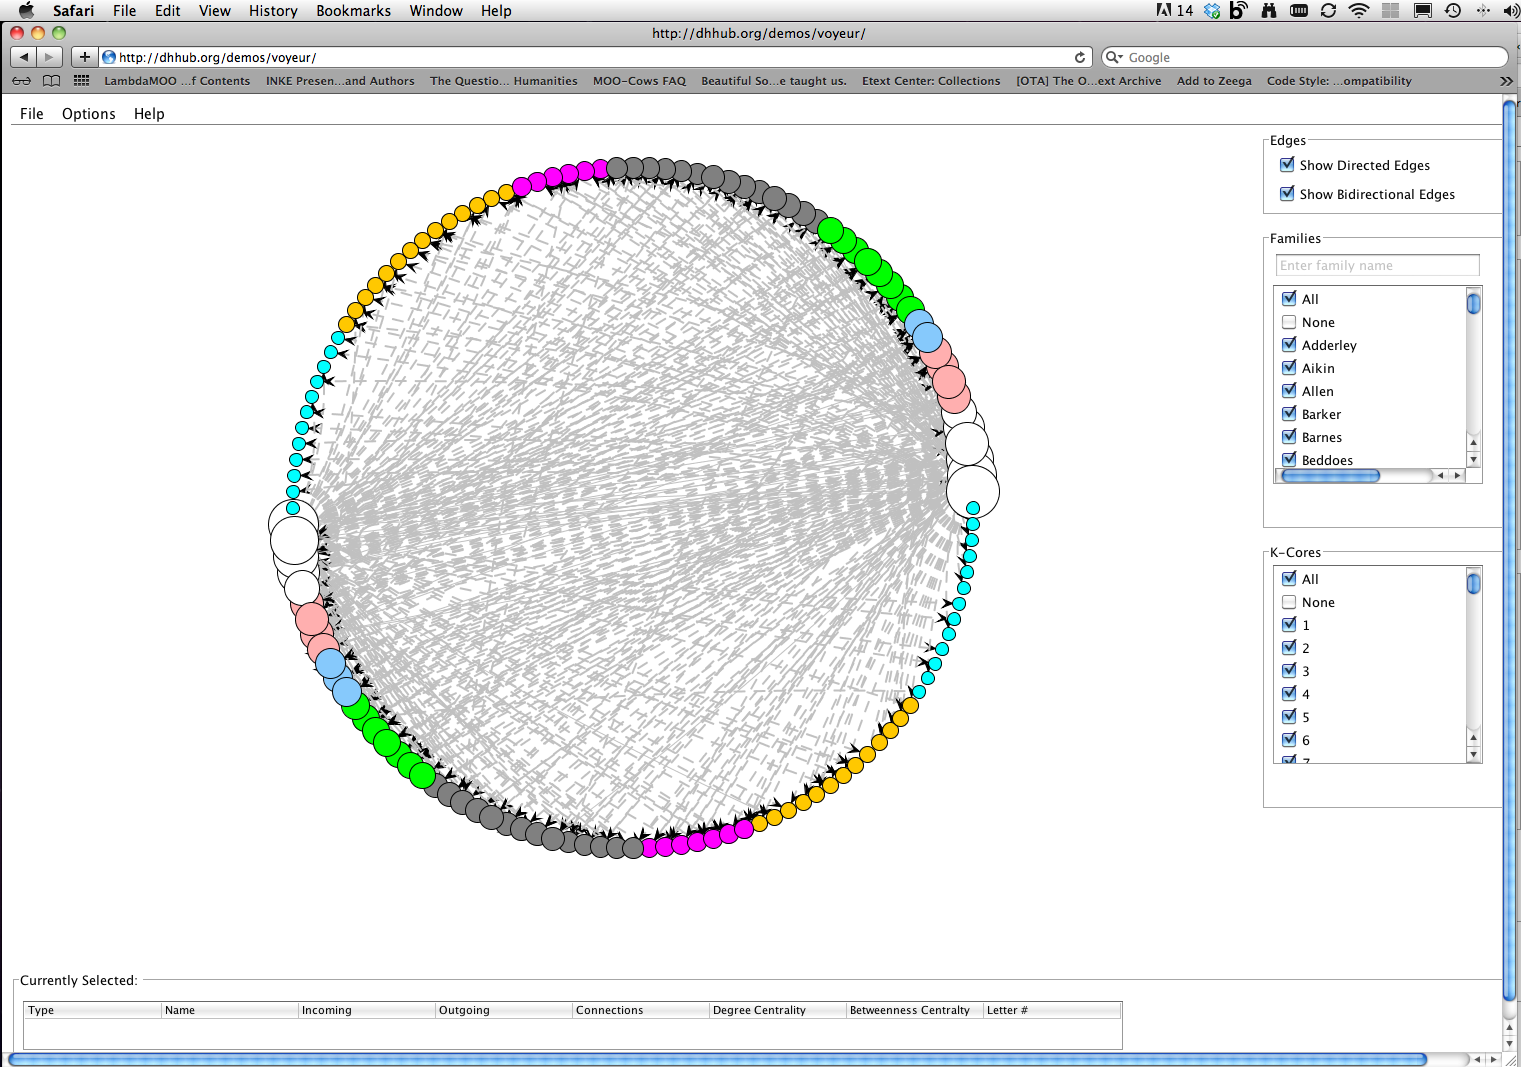
Task: Click Families list vertical scrollbar thumb
Action: (x=1473, y=302)
